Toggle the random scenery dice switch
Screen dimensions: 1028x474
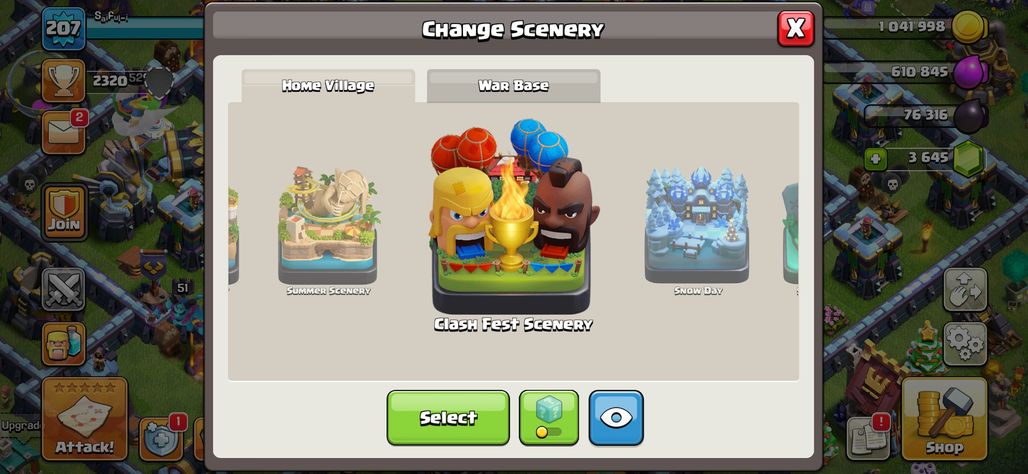(x=549, y=418)
